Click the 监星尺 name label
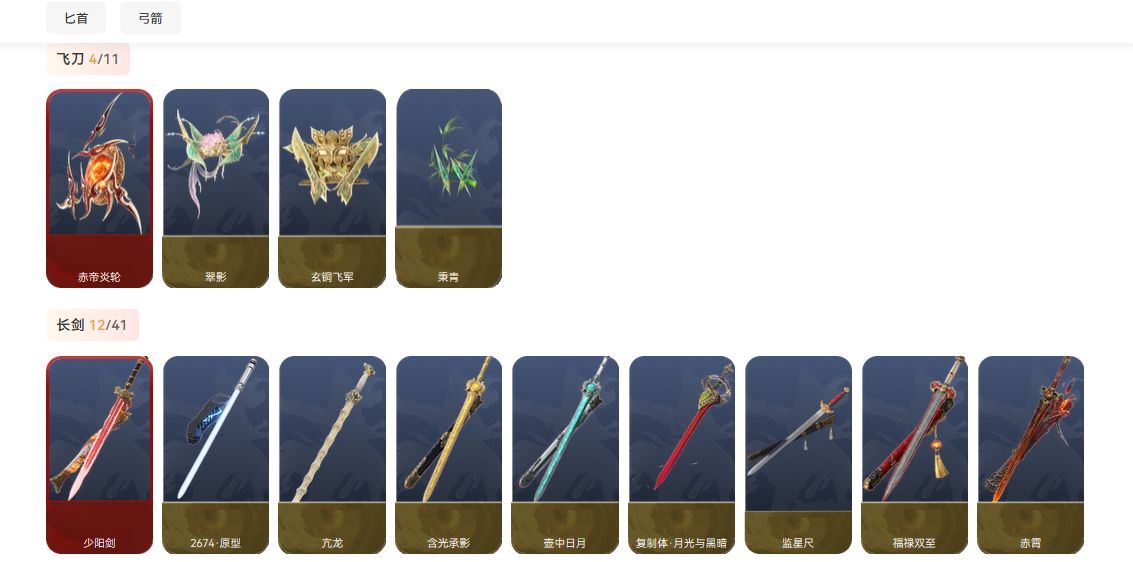Viewport: 1133px width, 562px height. tap(798, 543)
